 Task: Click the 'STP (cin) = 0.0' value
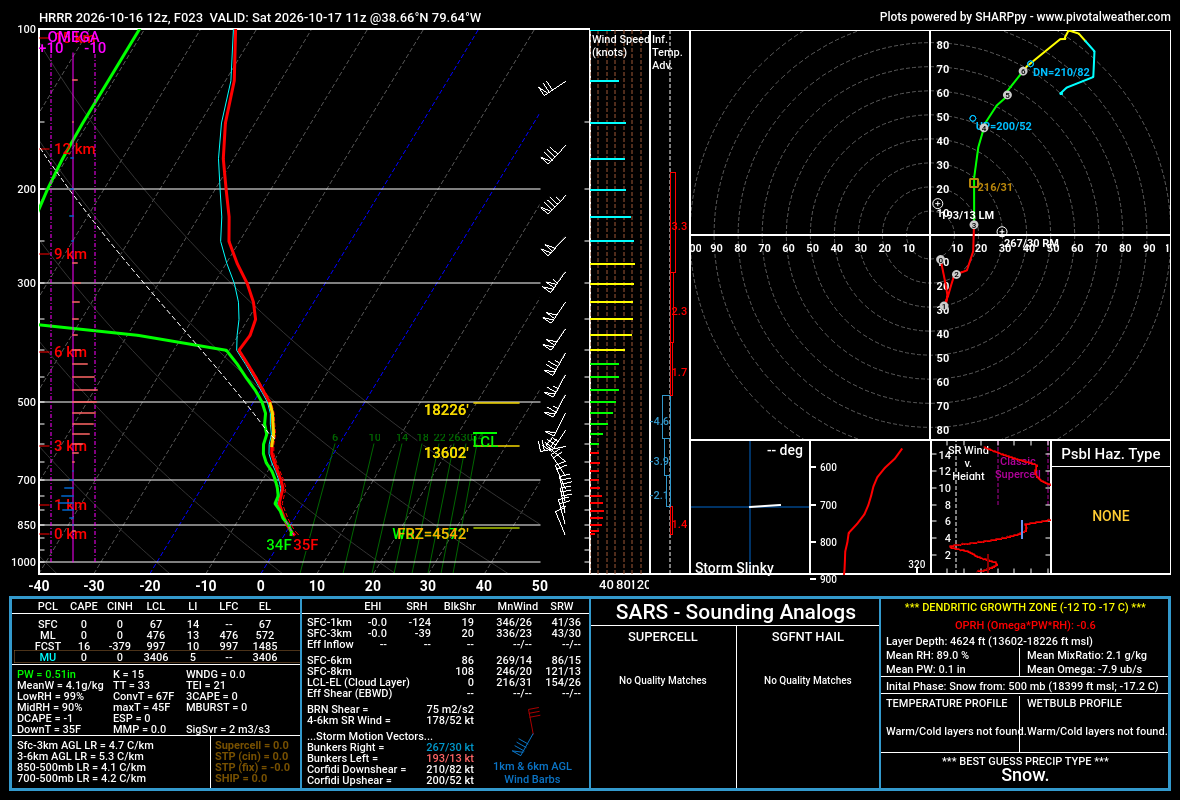[251, 756]
